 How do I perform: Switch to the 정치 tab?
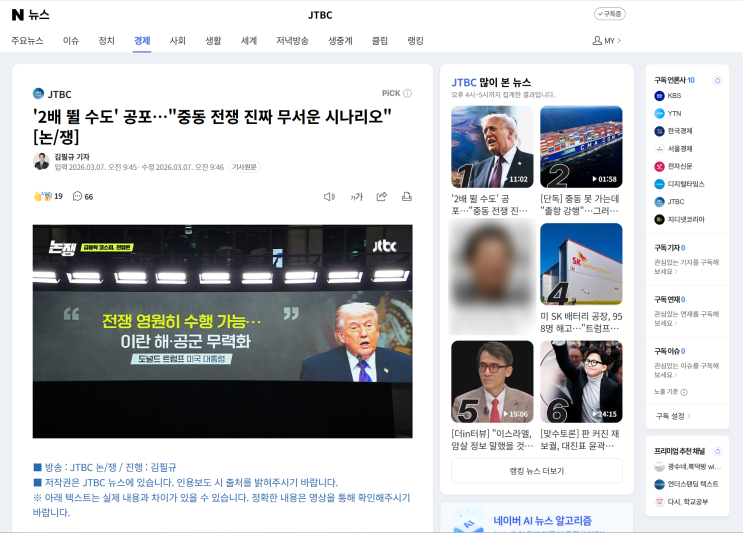[106, 41]
